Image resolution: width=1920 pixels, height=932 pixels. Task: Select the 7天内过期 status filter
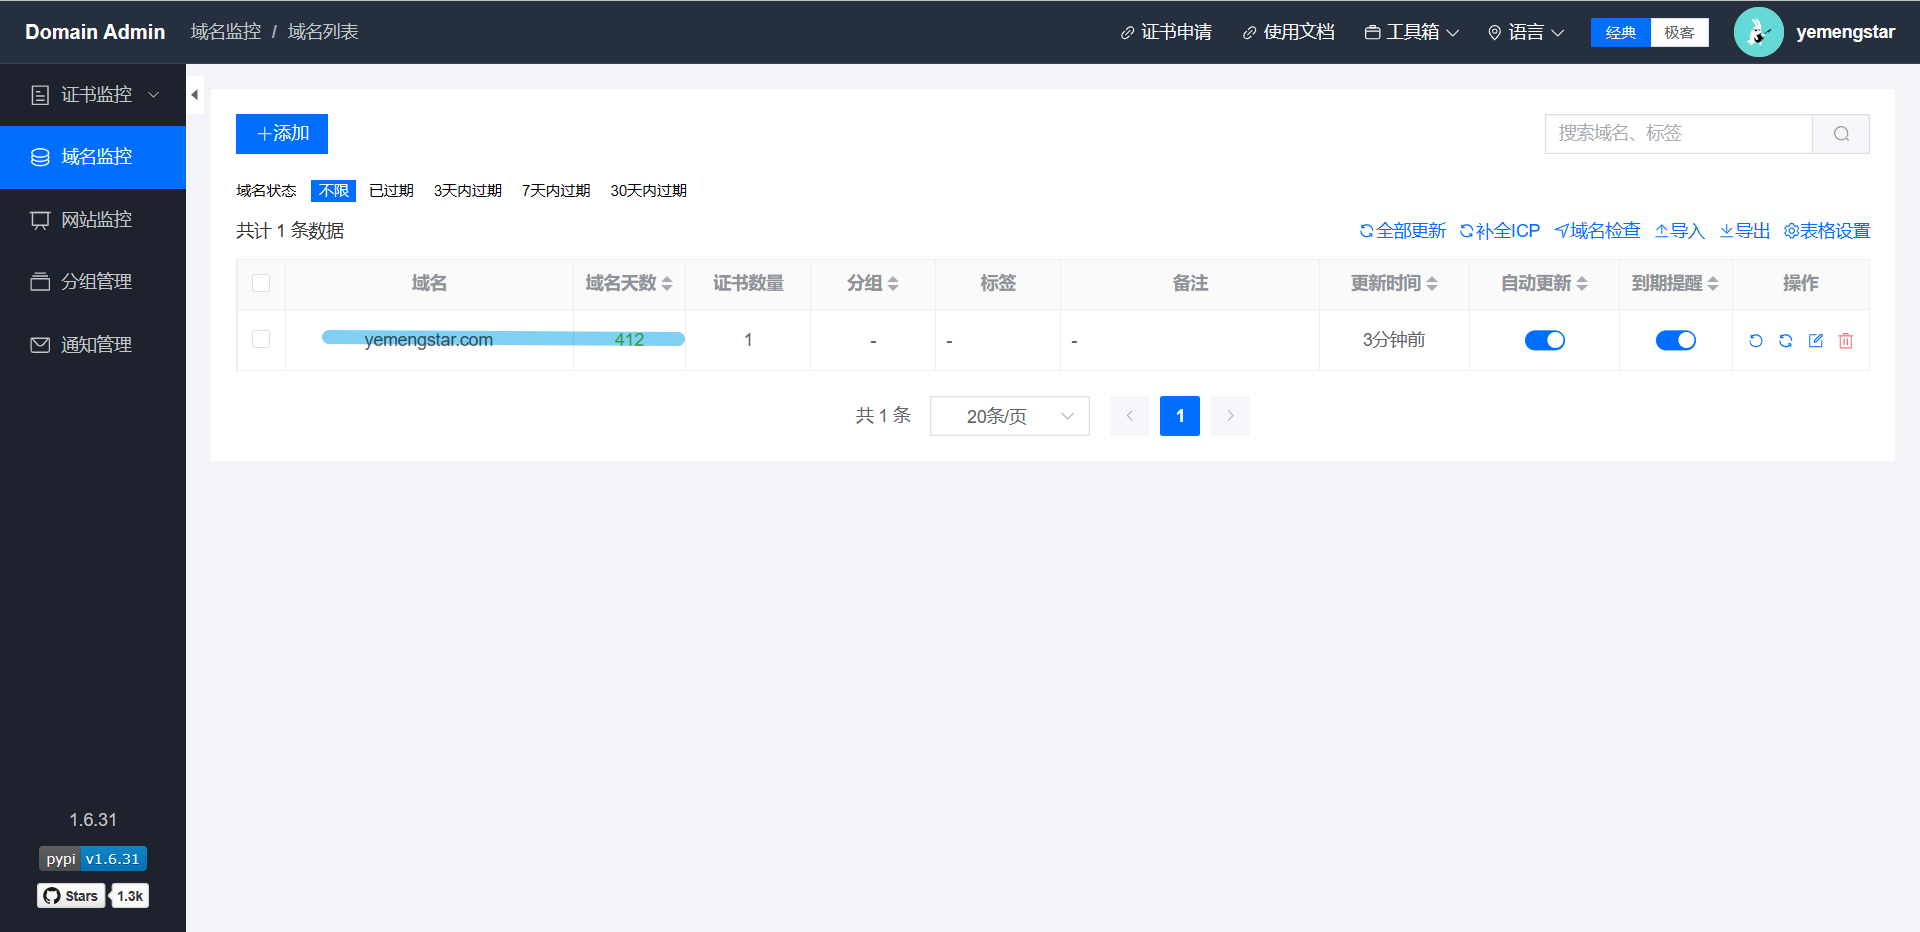[556, 191]
